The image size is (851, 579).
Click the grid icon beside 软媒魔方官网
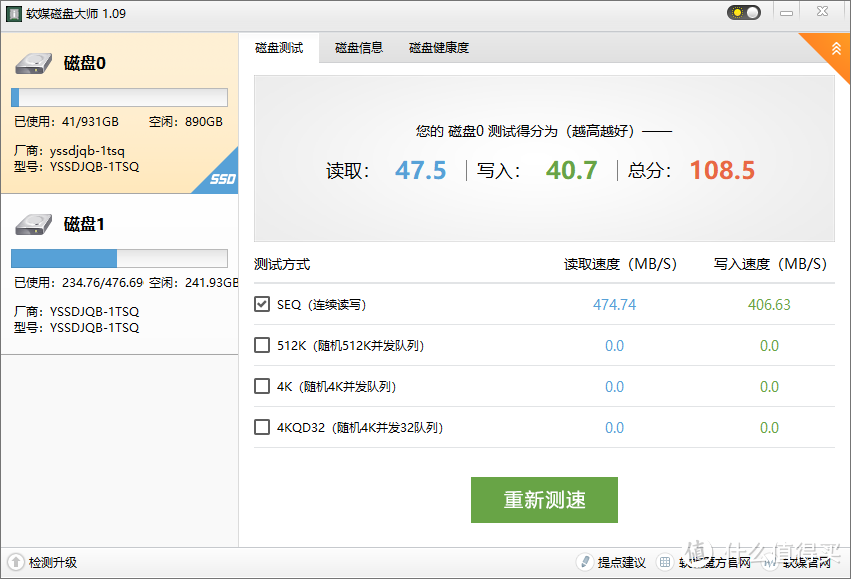[664, 562]
